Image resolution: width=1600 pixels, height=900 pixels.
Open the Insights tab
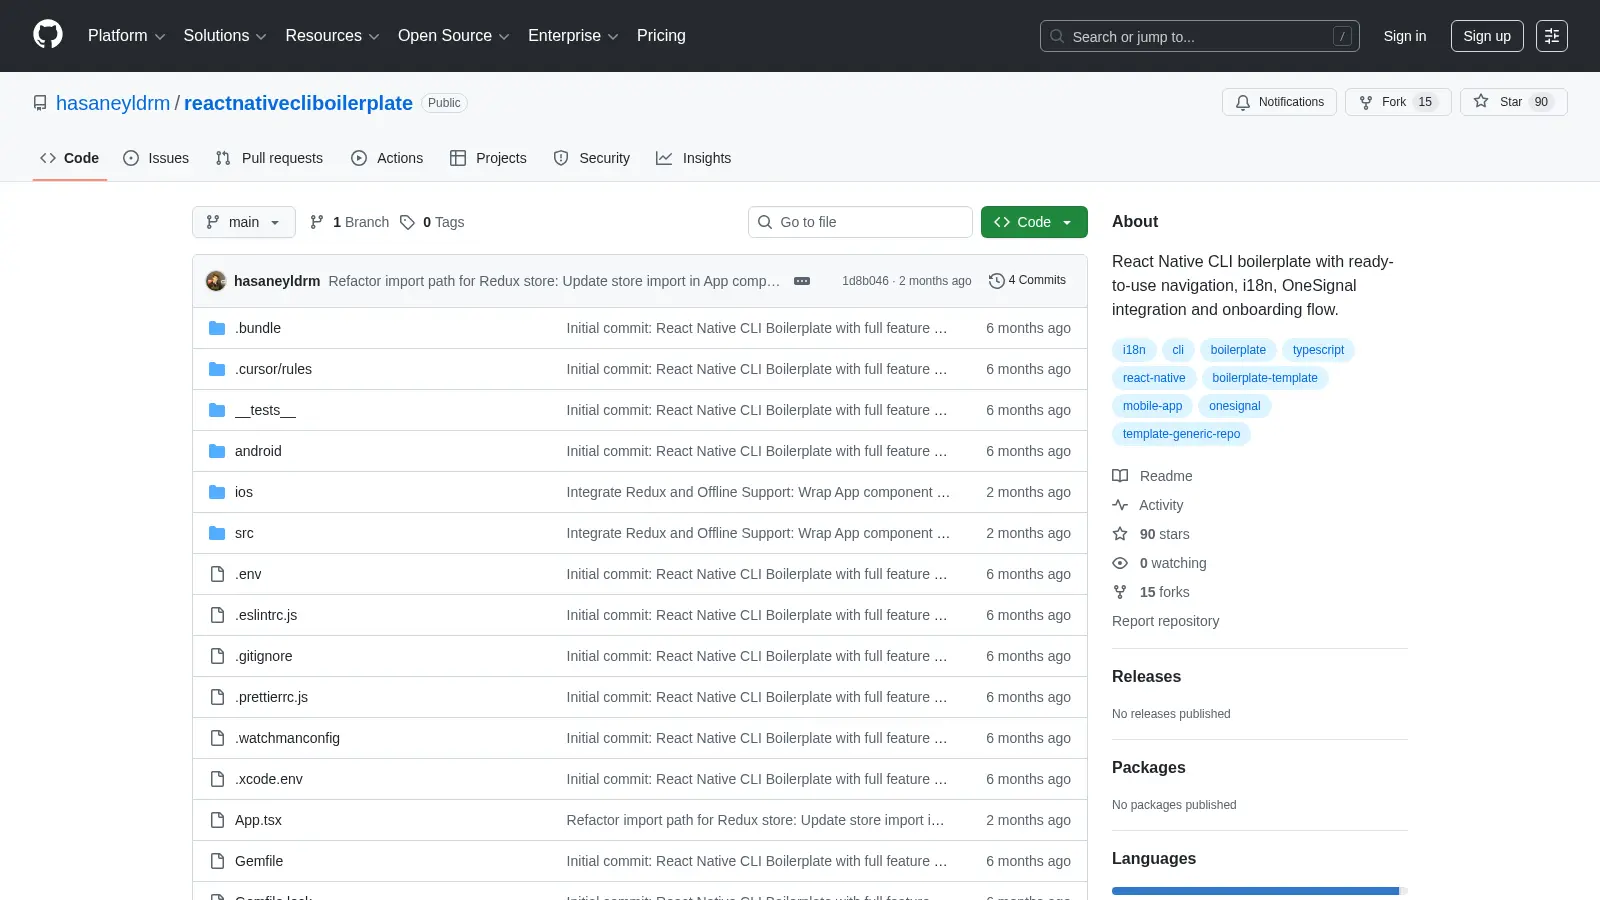coord(694,158)
